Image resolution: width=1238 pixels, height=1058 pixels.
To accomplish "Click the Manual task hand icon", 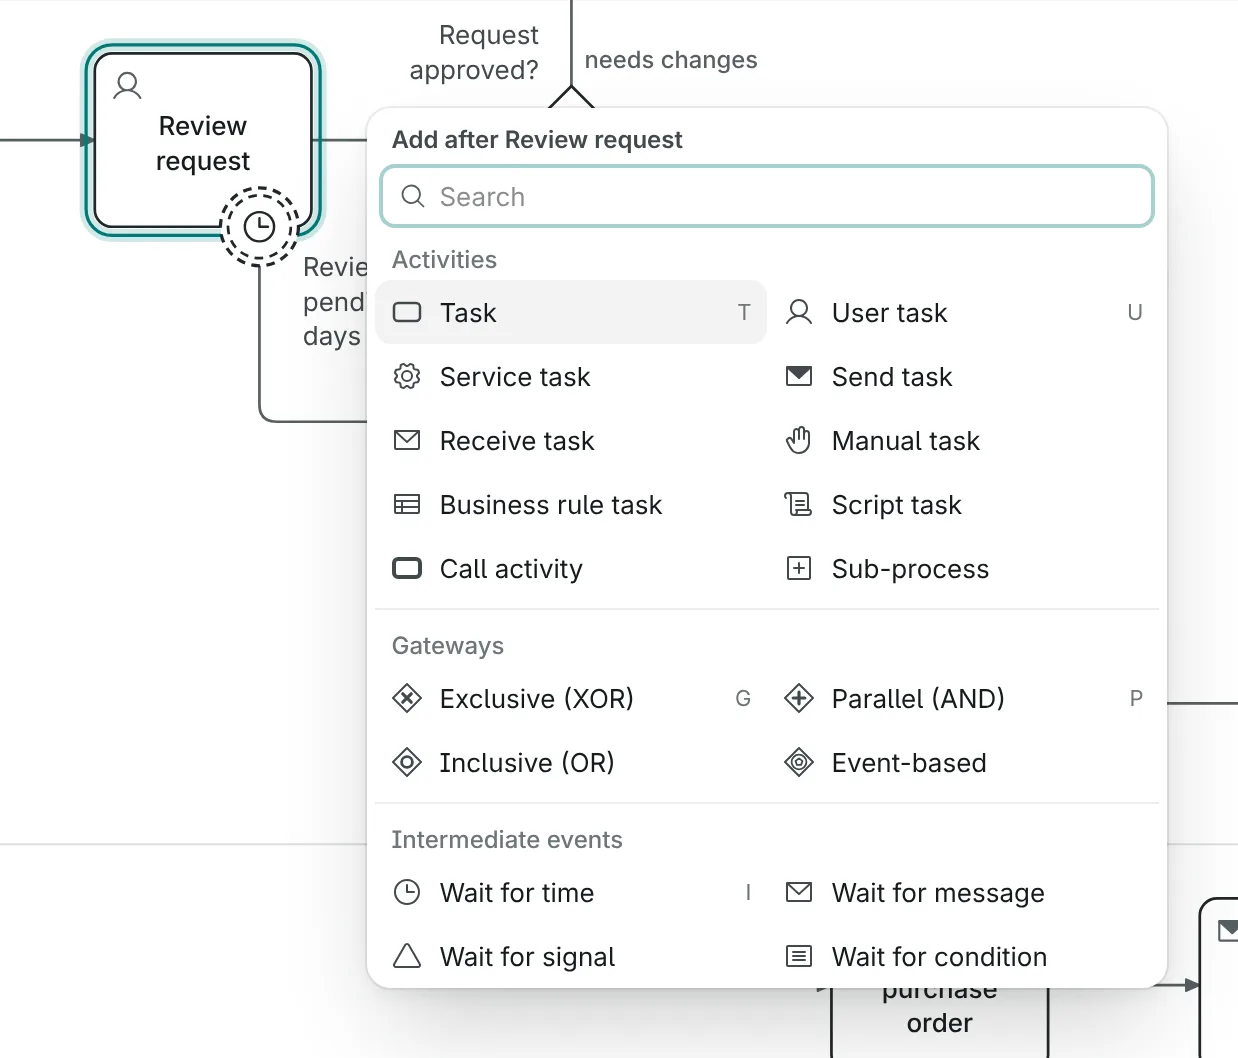I will pyautogui.click(x=799, y=440).
